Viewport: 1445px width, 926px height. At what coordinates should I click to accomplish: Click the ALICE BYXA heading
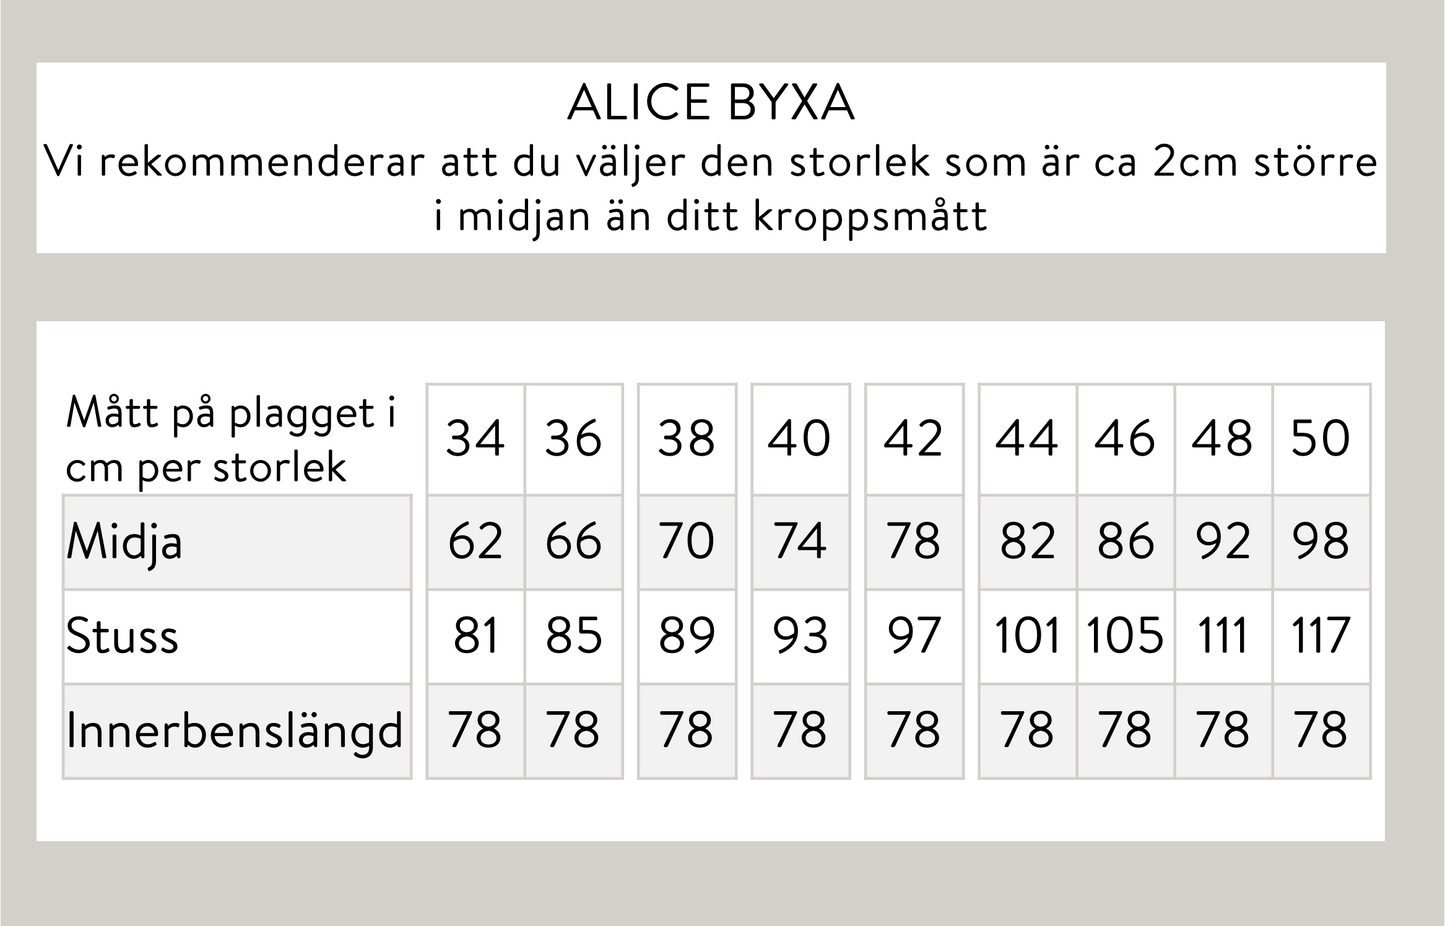coord(710,102)
